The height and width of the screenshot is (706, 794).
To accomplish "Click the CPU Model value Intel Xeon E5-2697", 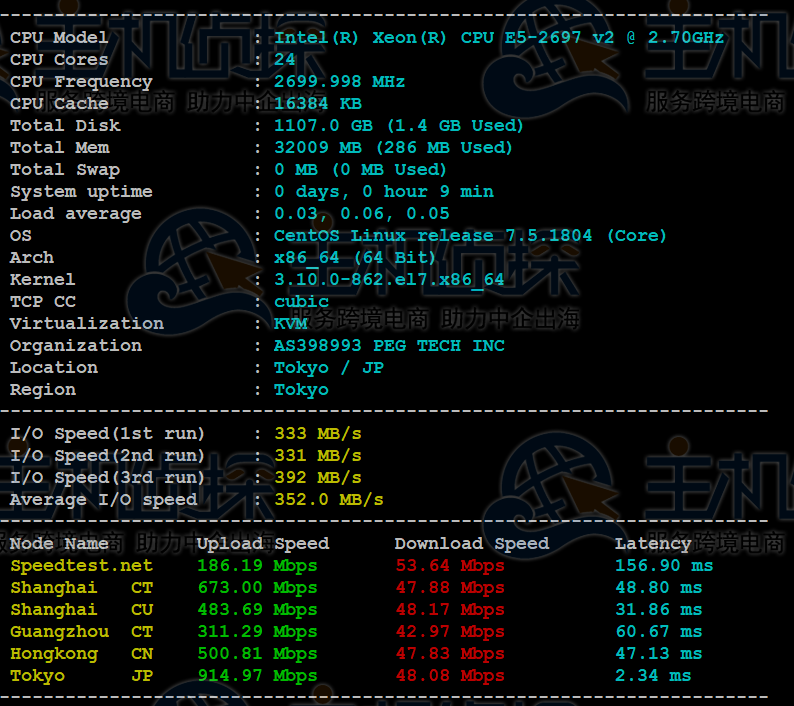I will [x=499, y=38].
